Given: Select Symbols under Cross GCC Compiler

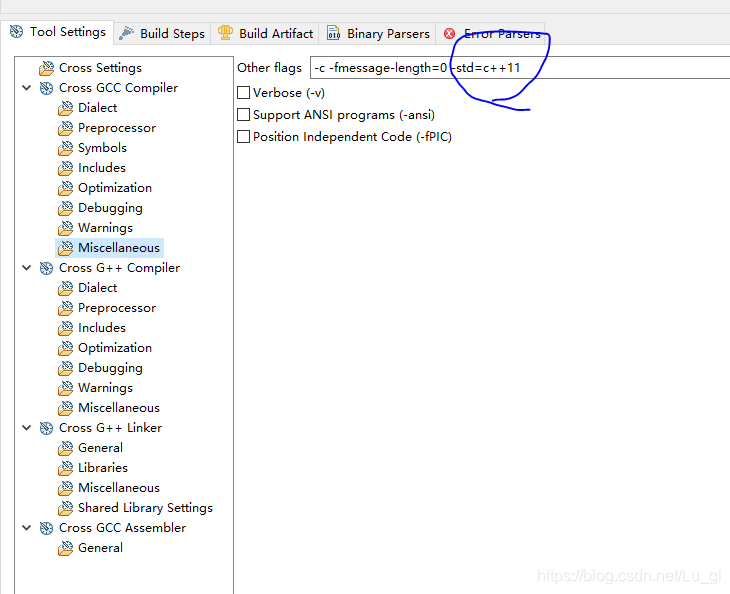Looking at the screenshot, I should click(102, 148).
